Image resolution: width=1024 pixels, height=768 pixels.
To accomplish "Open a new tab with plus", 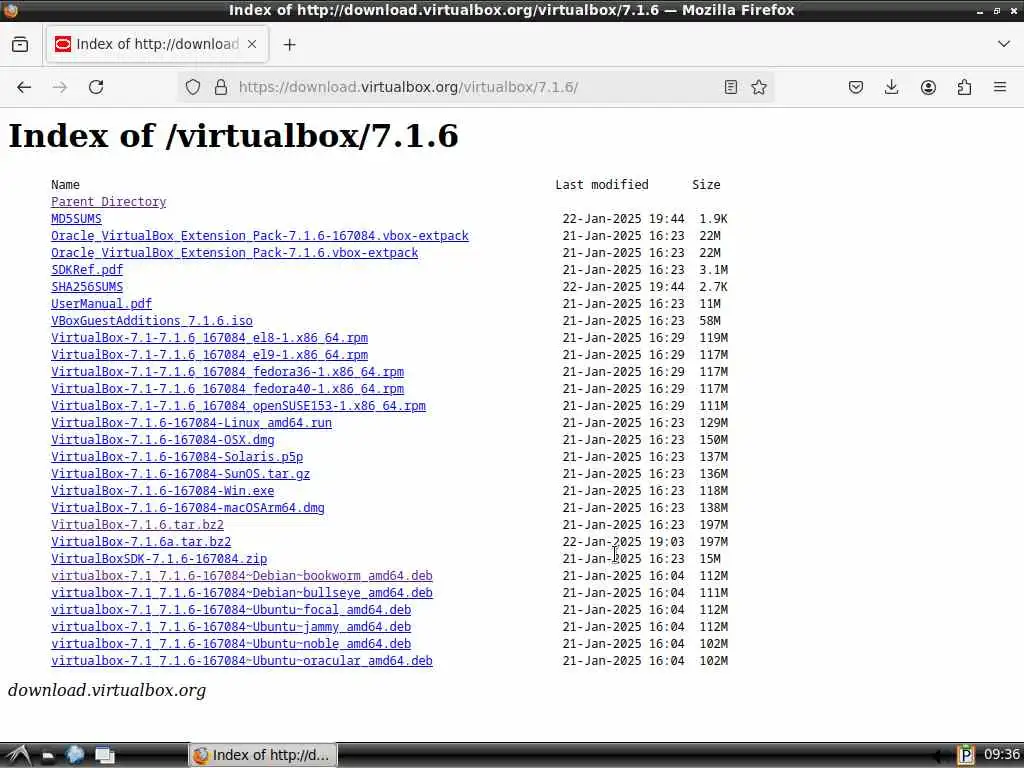I will [290, 44].
